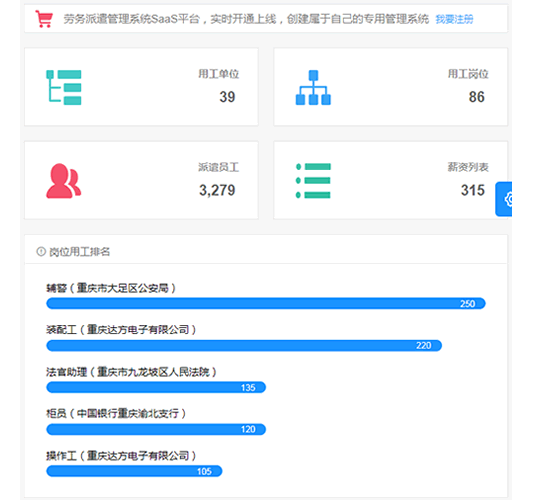Select the 柜员（中国银行重庆渝北支行）label
533x500 pixels.
[x=116, y=414]
